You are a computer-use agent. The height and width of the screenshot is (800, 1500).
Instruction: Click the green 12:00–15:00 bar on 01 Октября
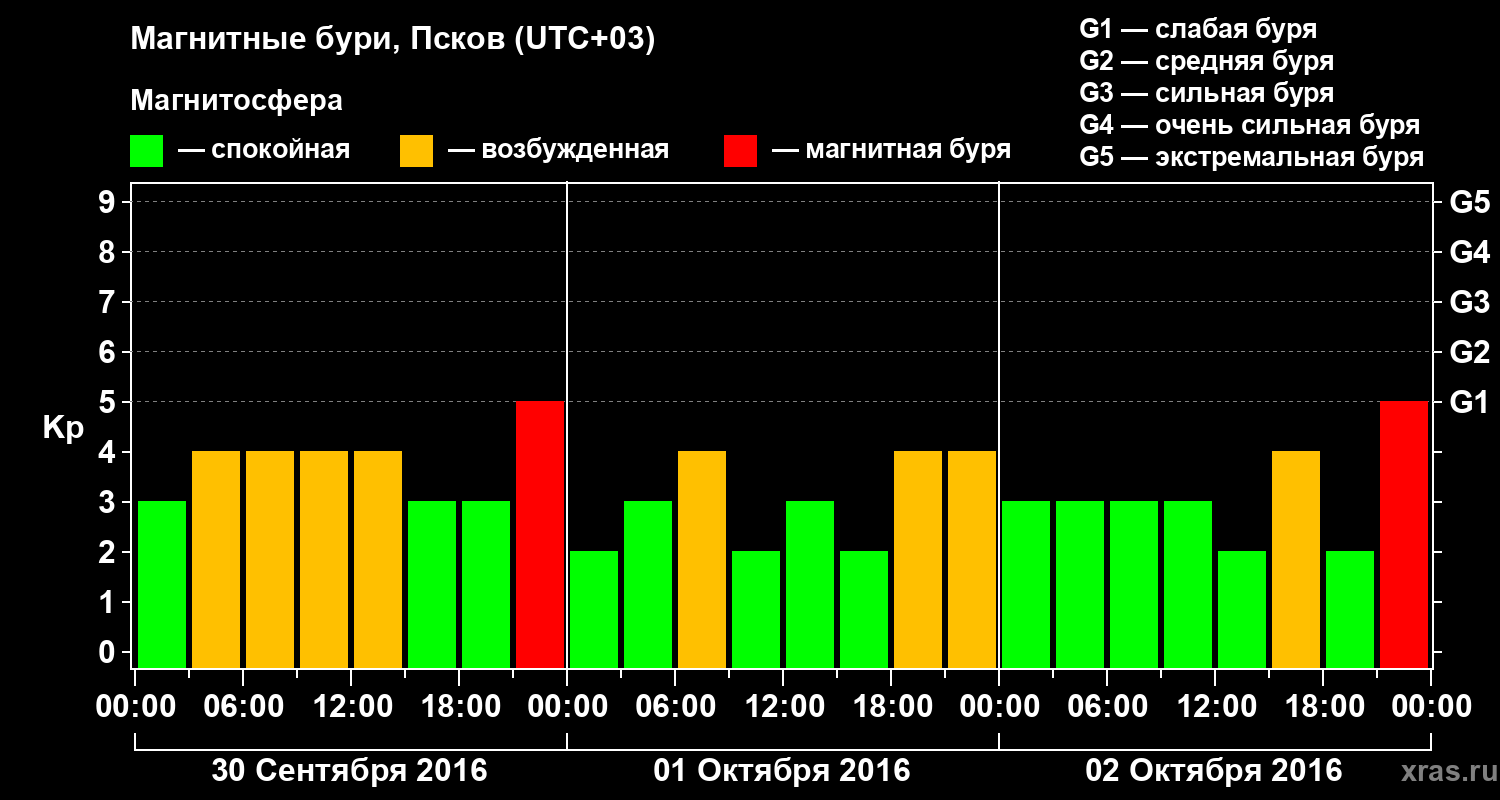tap(810, 584)
